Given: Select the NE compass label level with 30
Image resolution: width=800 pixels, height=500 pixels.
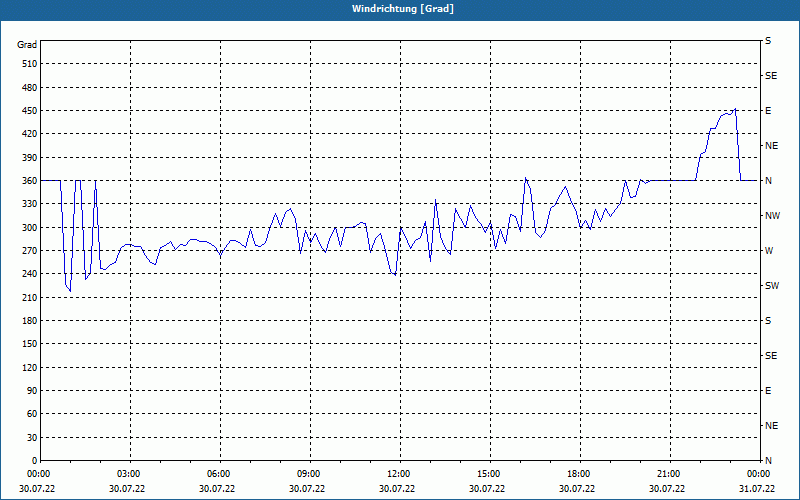Looking at the screenshot, I should 771,426.
